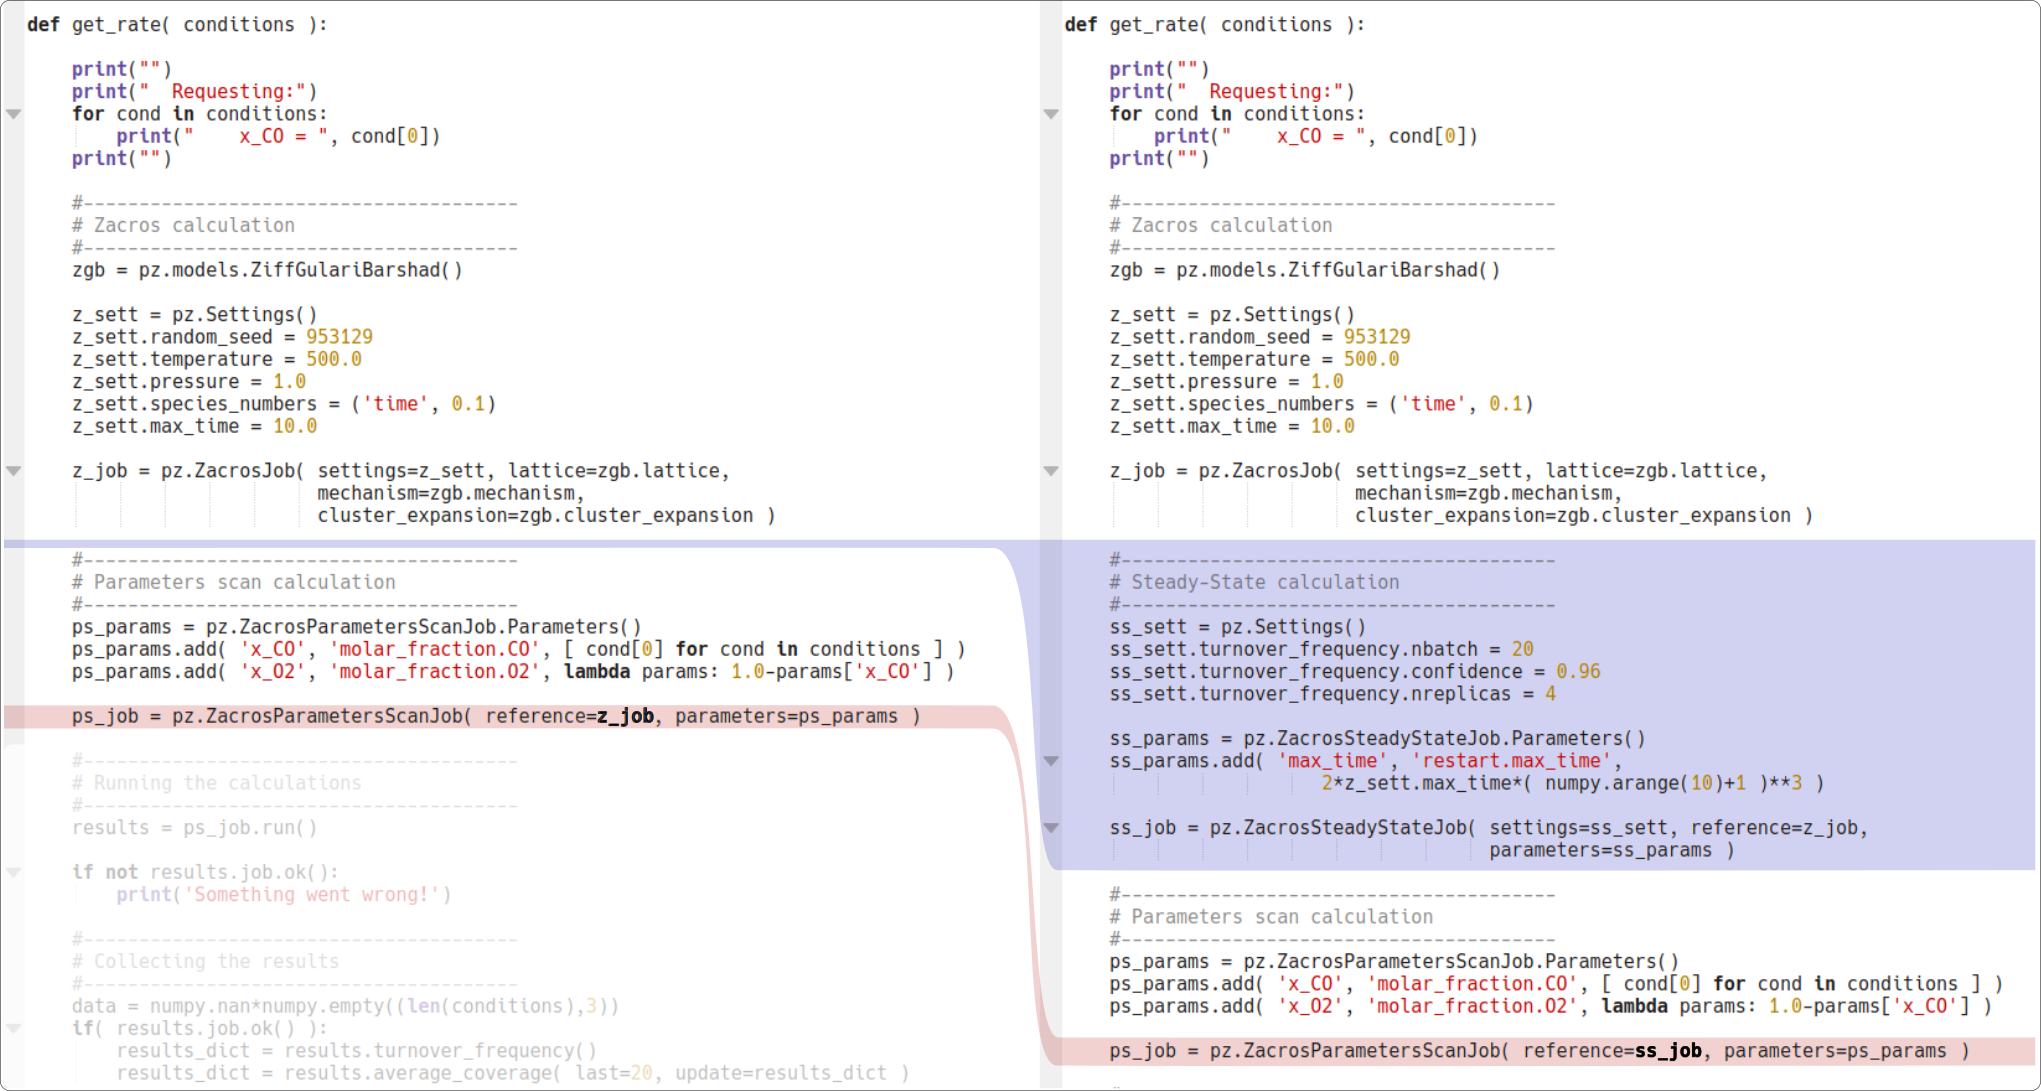Click the '# Steady-State calculation' comment
Viewport: 2041px width, 1091px height.
(x=1254, y=582)
